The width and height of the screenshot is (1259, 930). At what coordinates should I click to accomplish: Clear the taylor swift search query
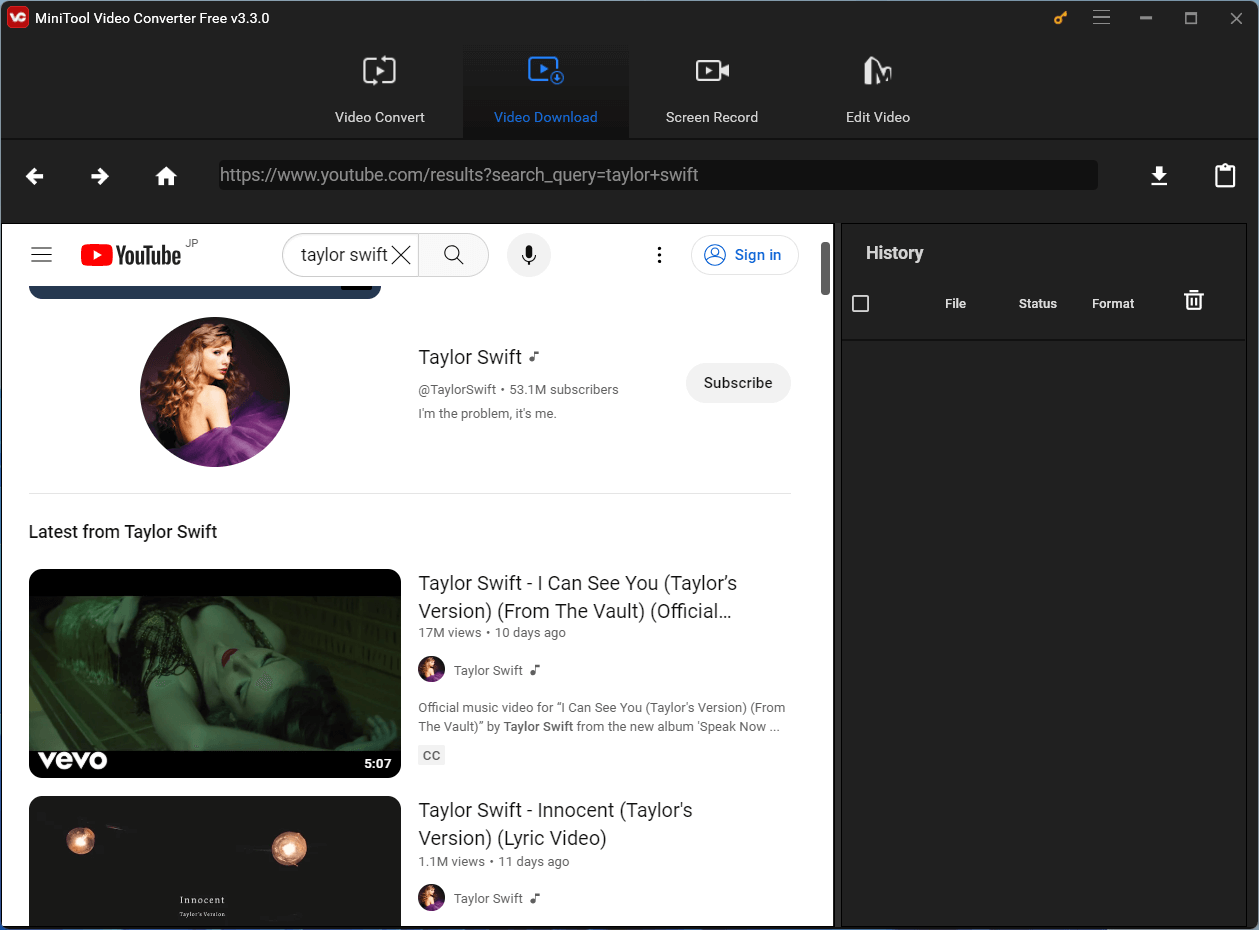tap(401, 255)
